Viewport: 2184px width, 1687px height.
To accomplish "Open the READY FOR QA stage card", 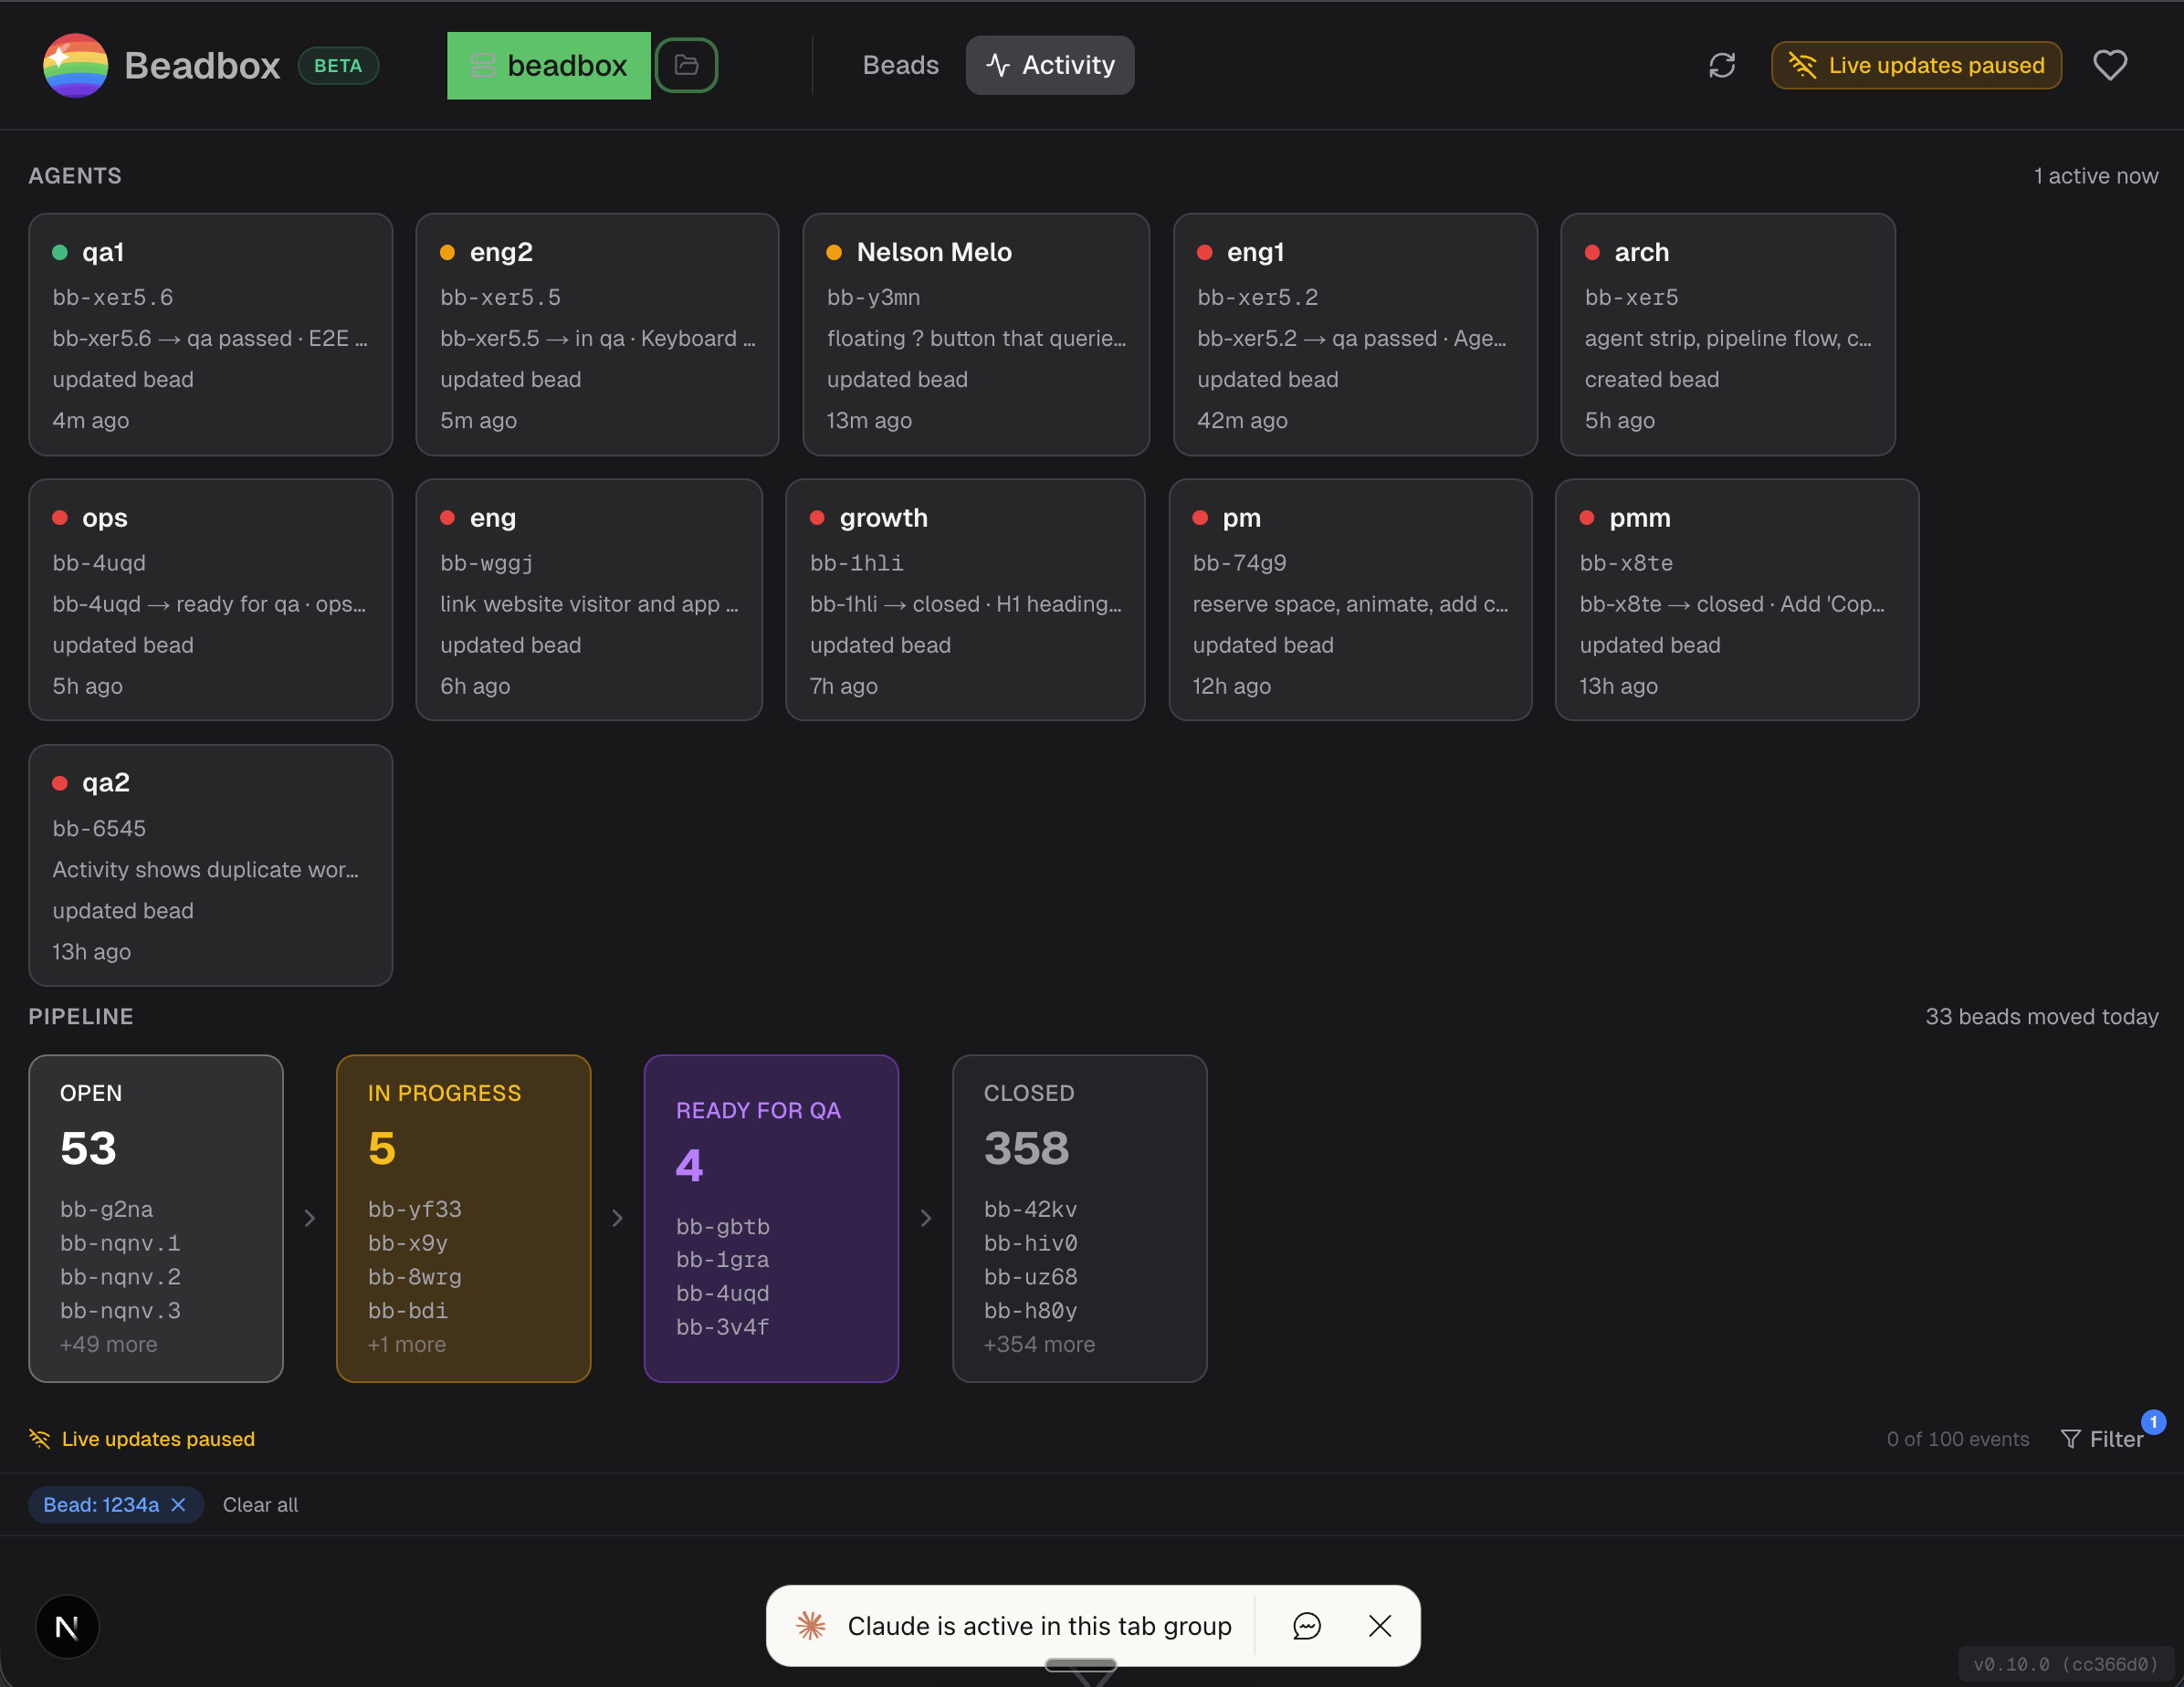I will coord(771,1218).
